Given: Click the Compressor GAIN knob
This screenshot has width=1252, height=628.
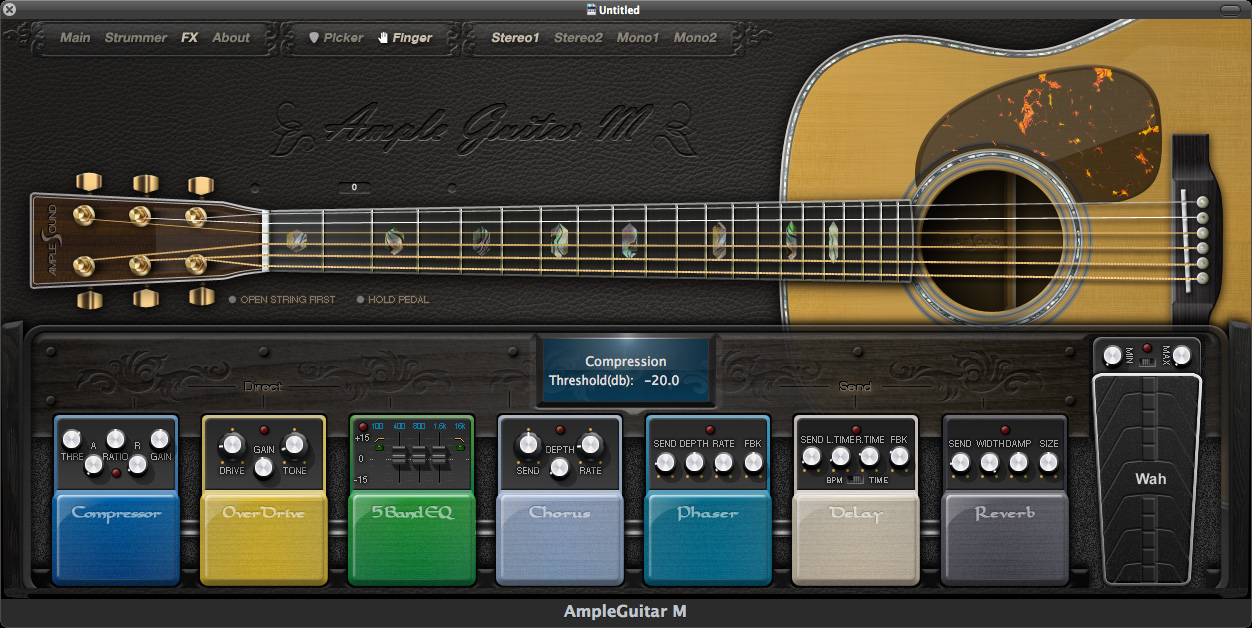Looking at the screenshot, I should [x=160, y=439].
